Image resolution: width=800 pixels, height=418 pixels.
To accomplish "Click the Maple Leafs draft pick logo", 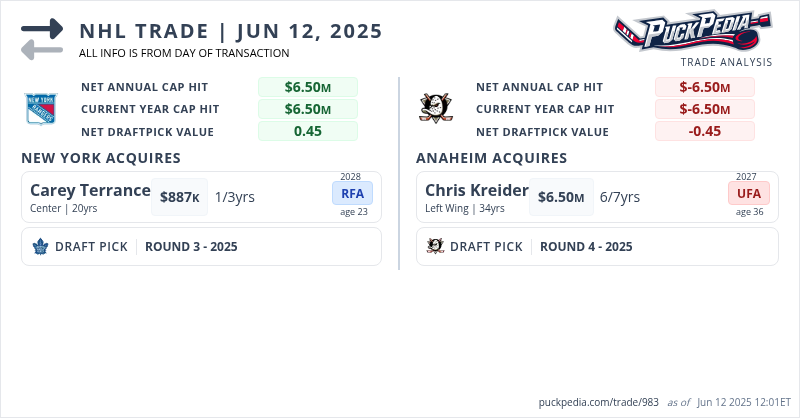I will [41, 247].
